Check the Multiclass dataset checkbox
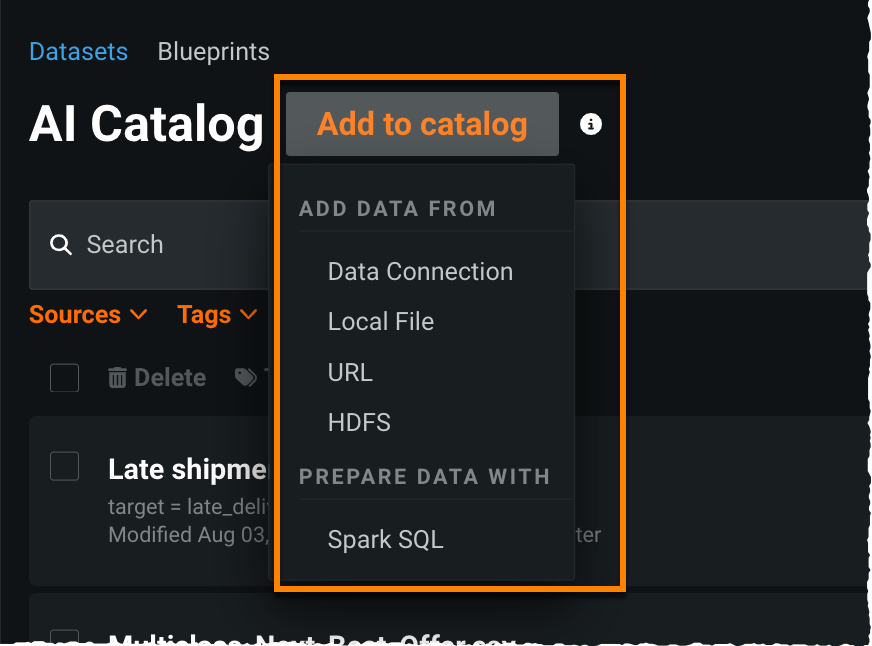This screenshot has width=872, height=646. [x=65, y=640]
